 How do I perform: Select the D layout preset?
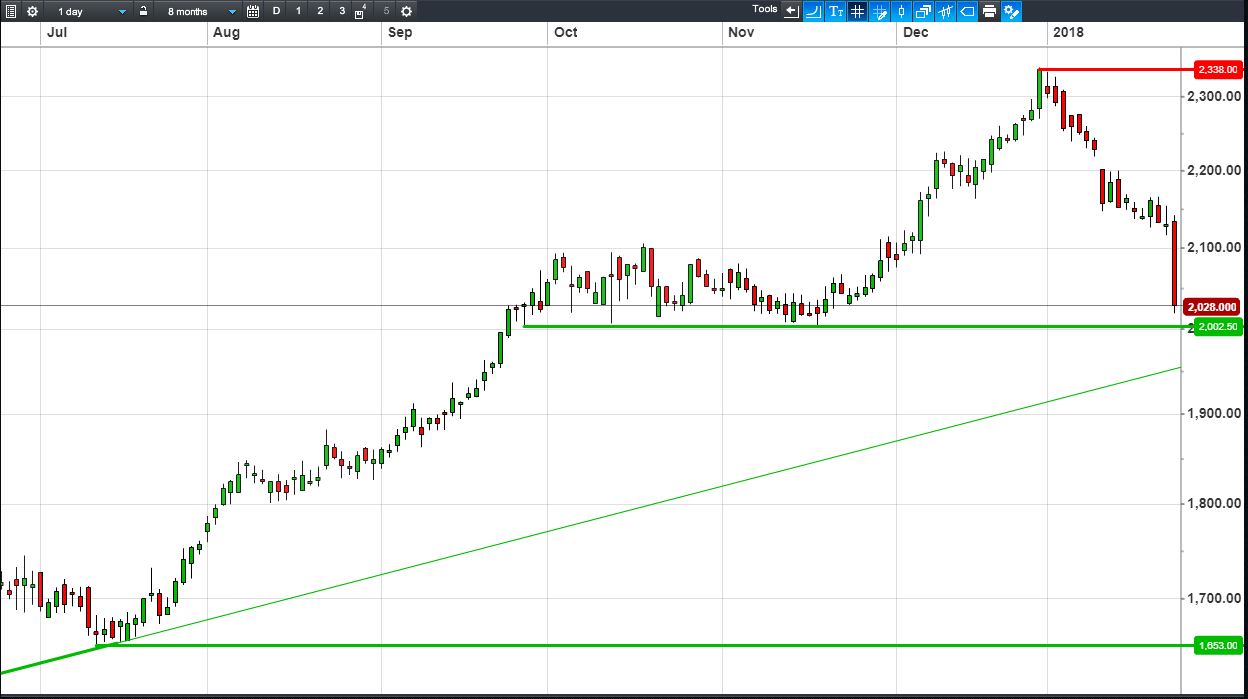coord(277,11)
